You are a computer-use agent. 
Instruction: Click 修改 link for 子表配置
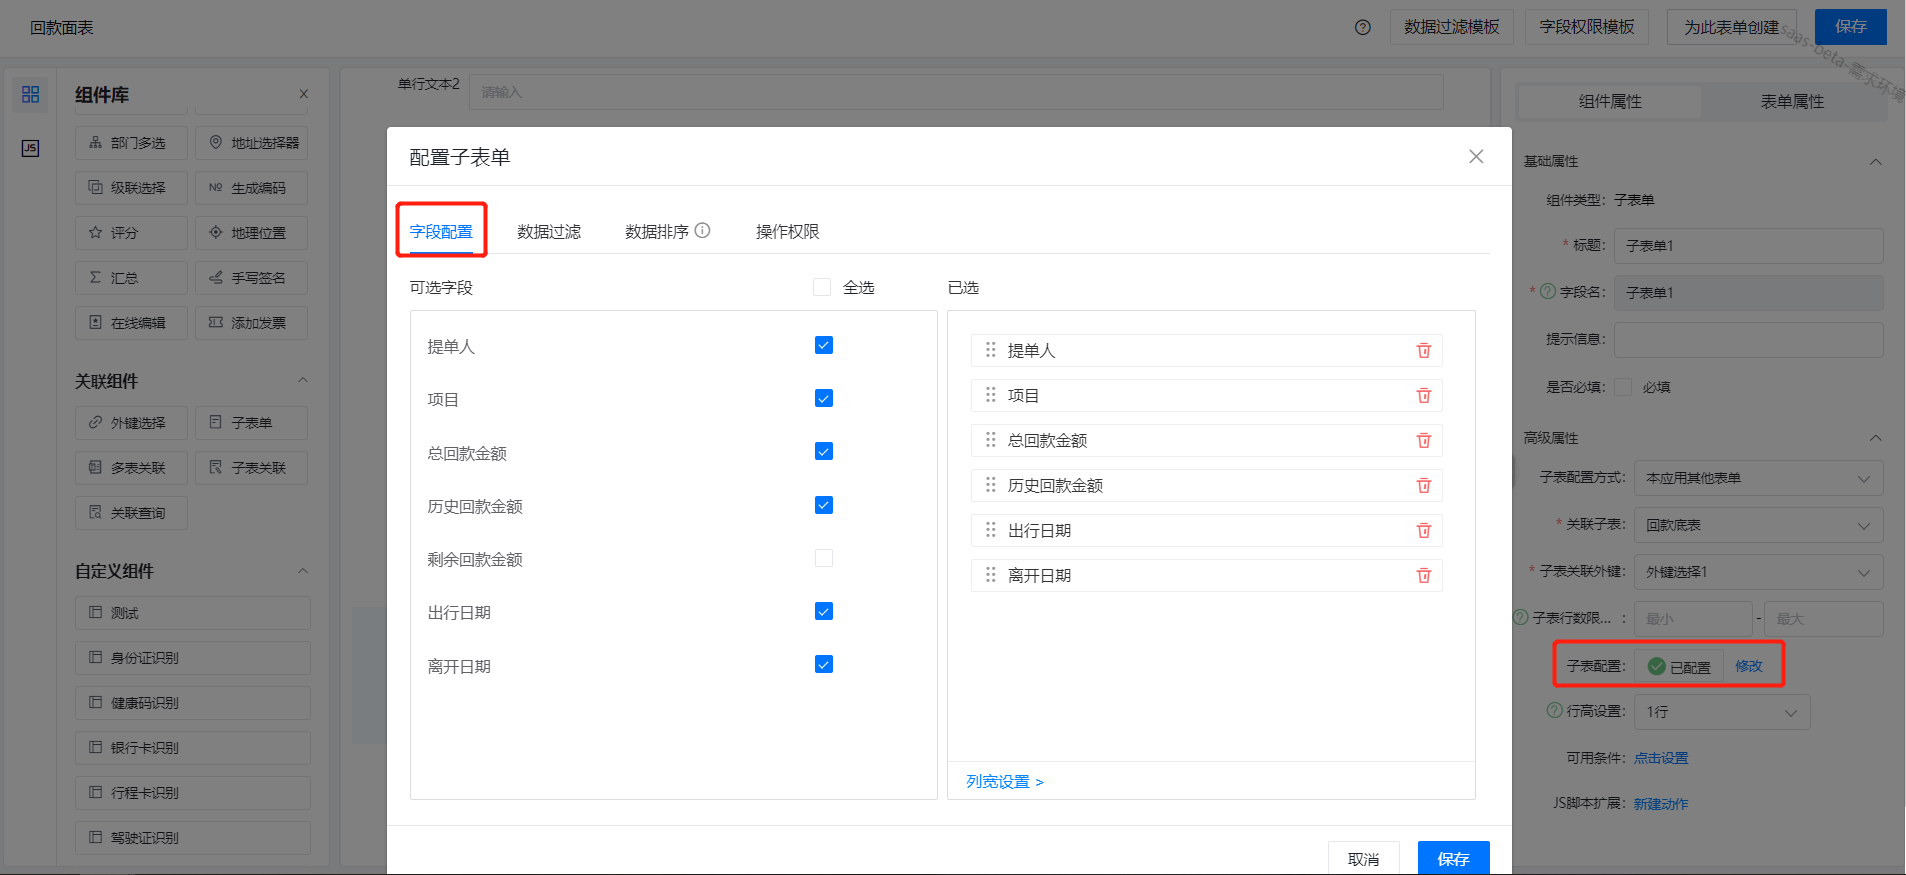[1749, 666]
